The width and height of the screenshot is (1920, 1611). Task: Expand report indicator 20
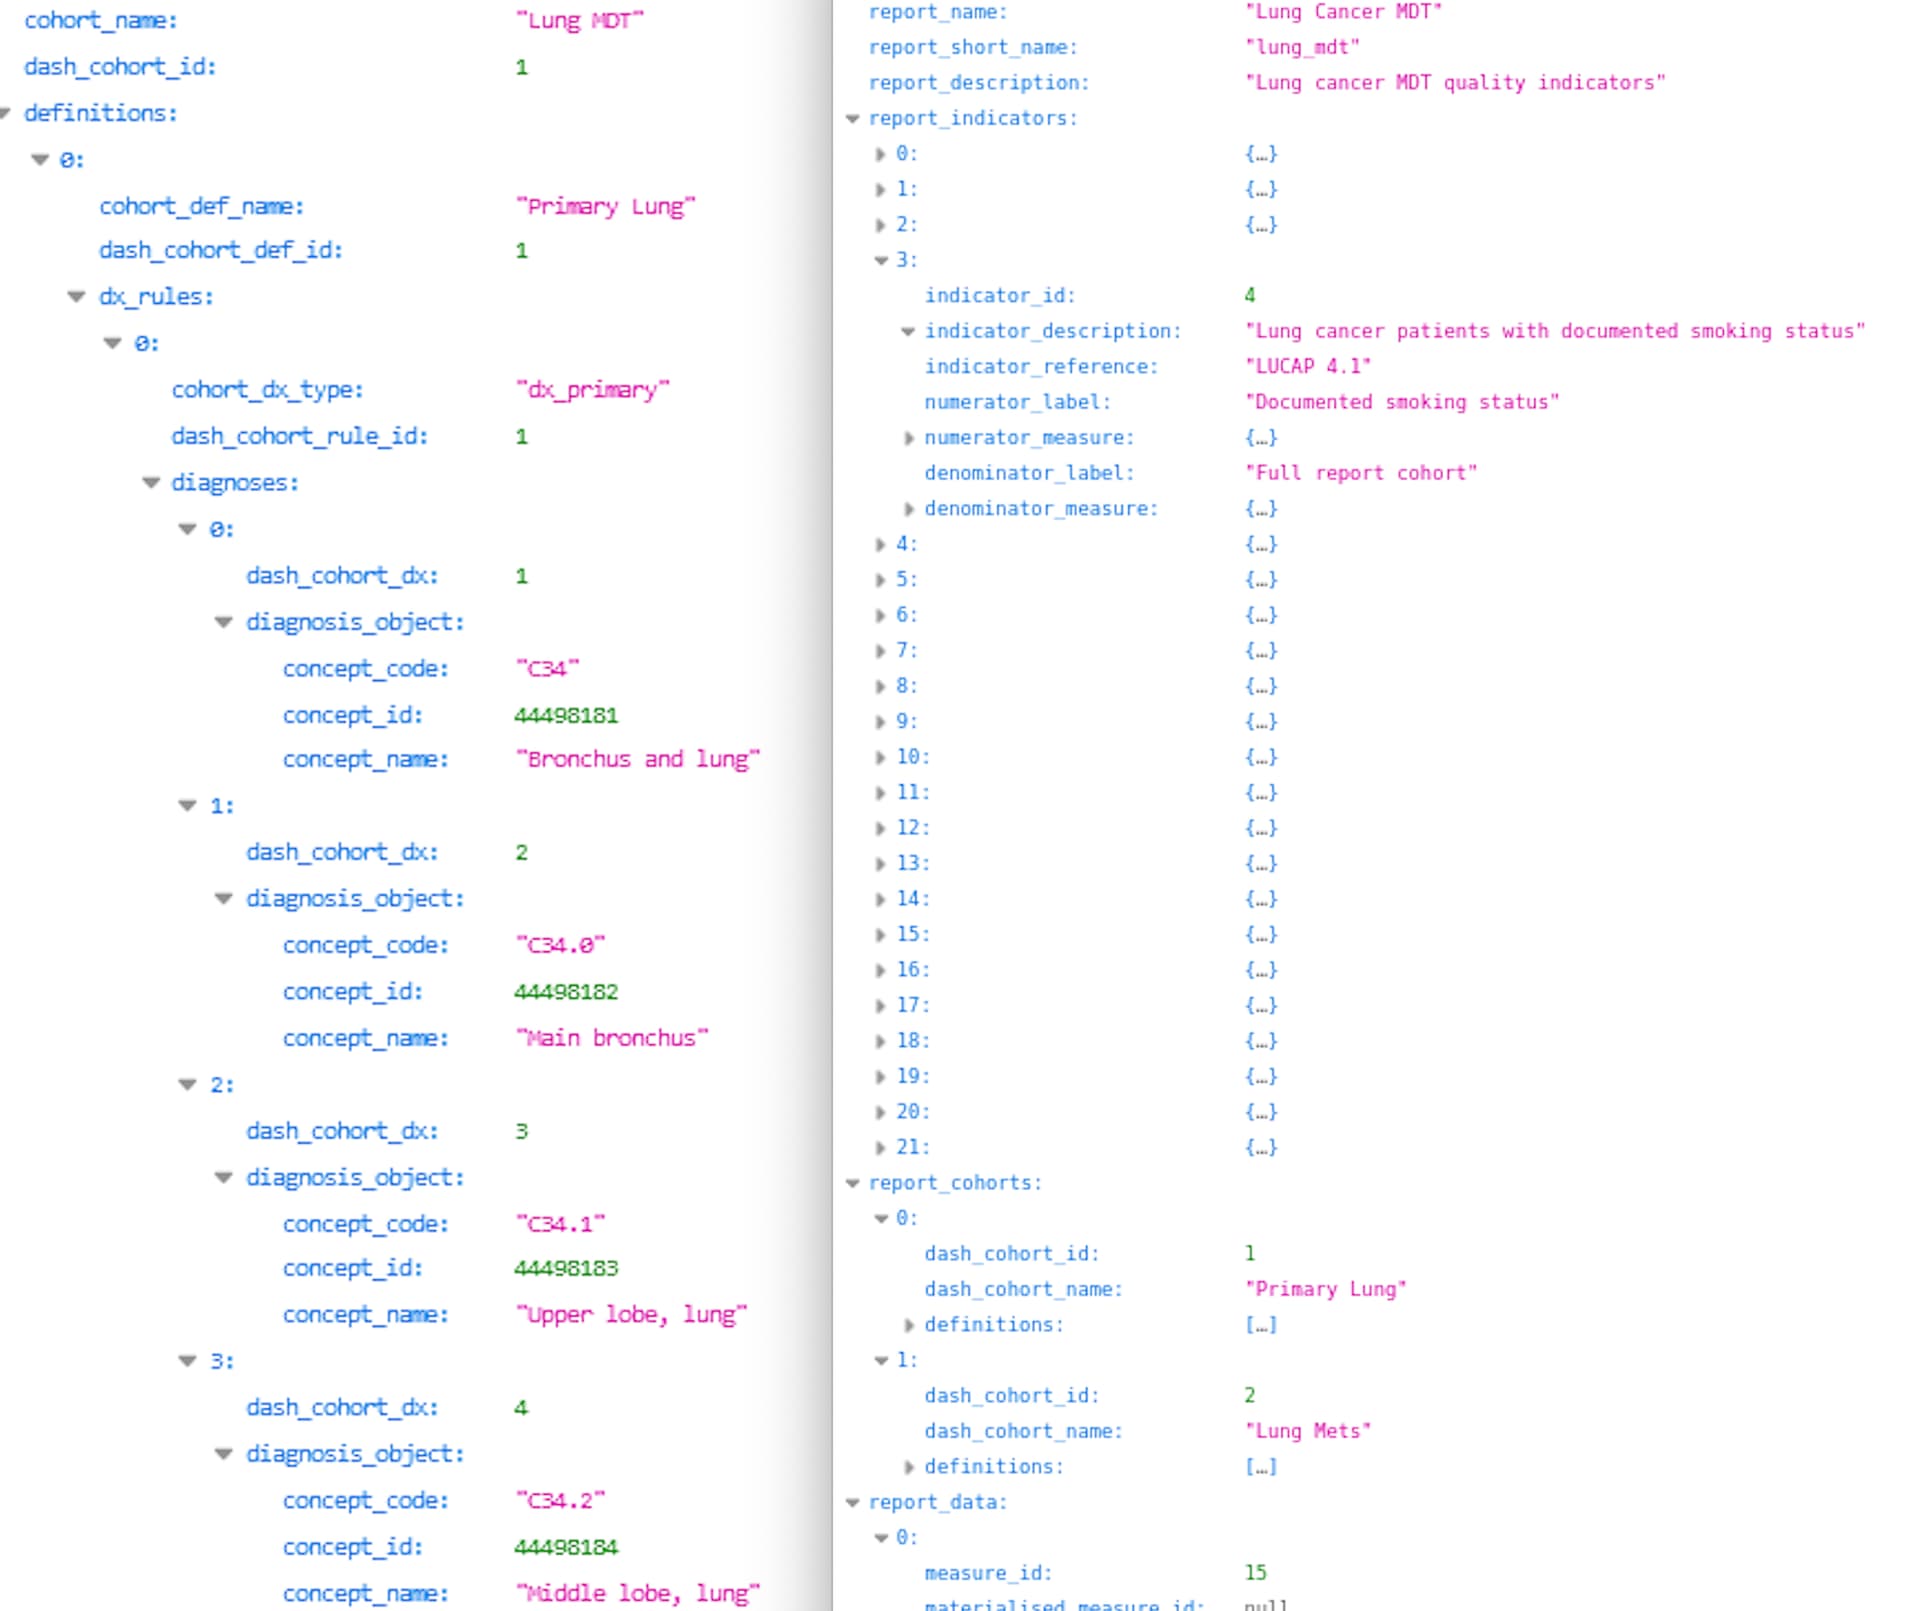[x=880, y=1112]
